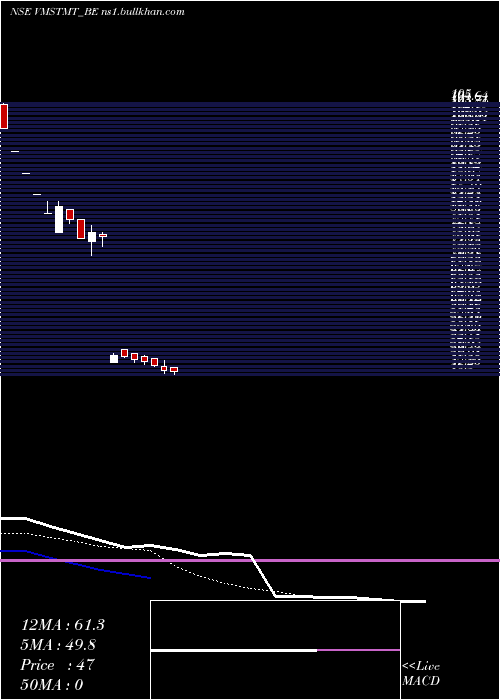Select the 5MA : 49.8 readout
The width and height of the screenshot is (500, 700).
pyautogui.click(x=58, y=645)
